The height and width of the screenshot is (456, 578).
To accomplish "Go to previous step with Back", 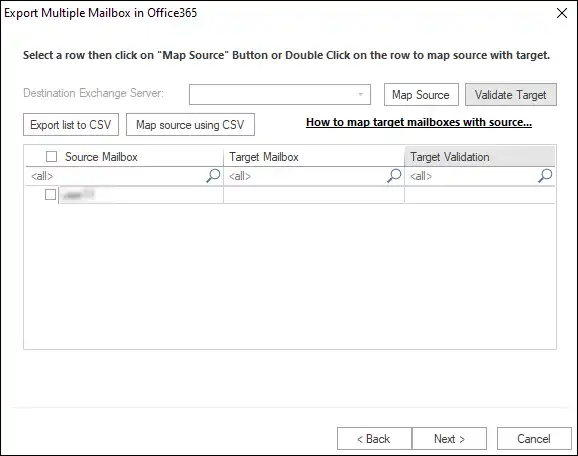I will (374, 439).
